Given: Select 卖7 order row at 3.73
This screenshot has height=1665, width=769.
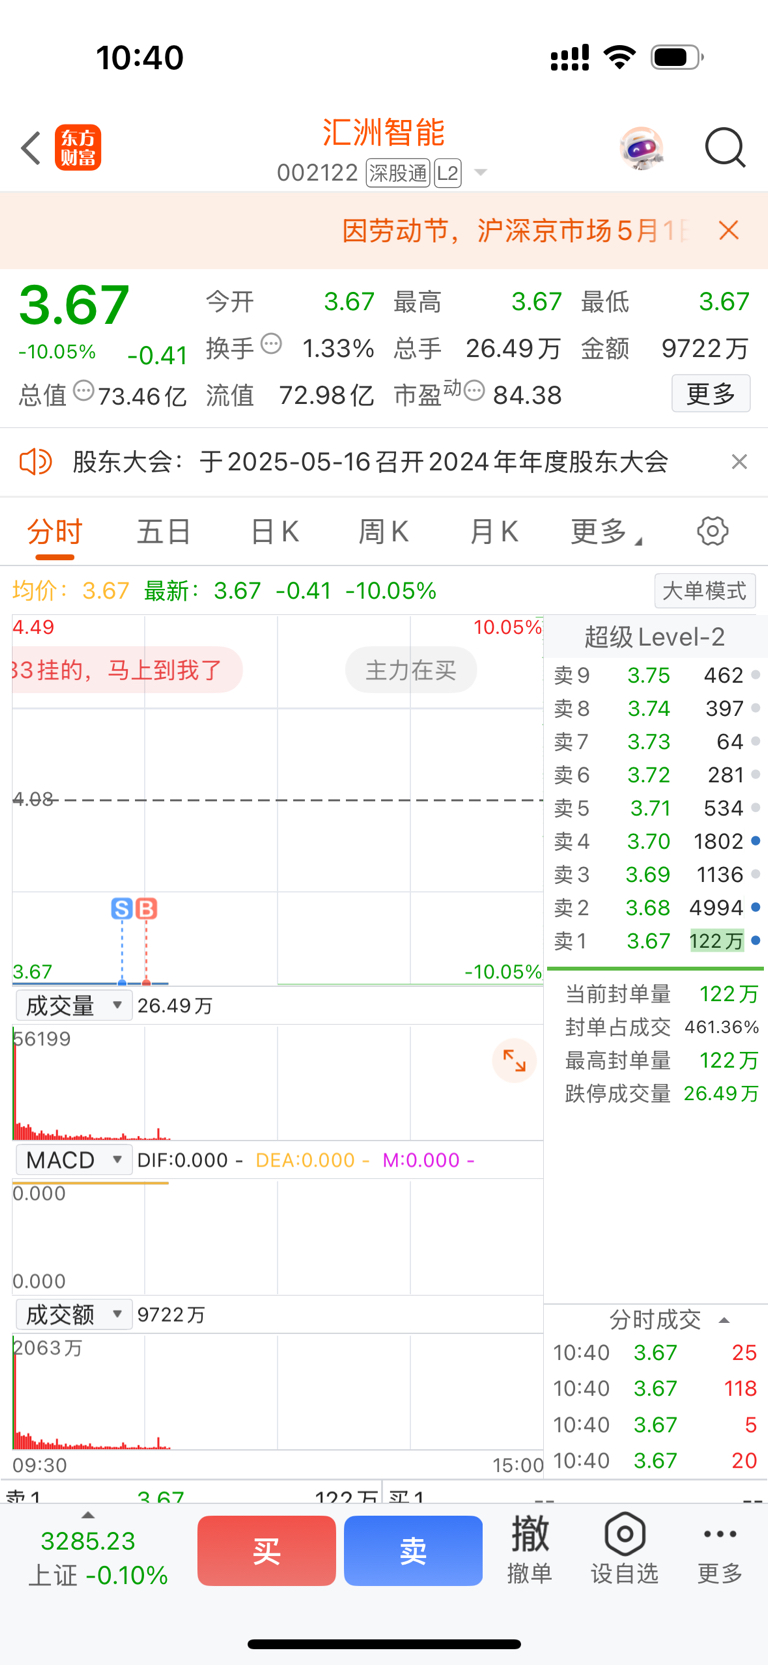Looking at the screenshot, I should 657,741.
